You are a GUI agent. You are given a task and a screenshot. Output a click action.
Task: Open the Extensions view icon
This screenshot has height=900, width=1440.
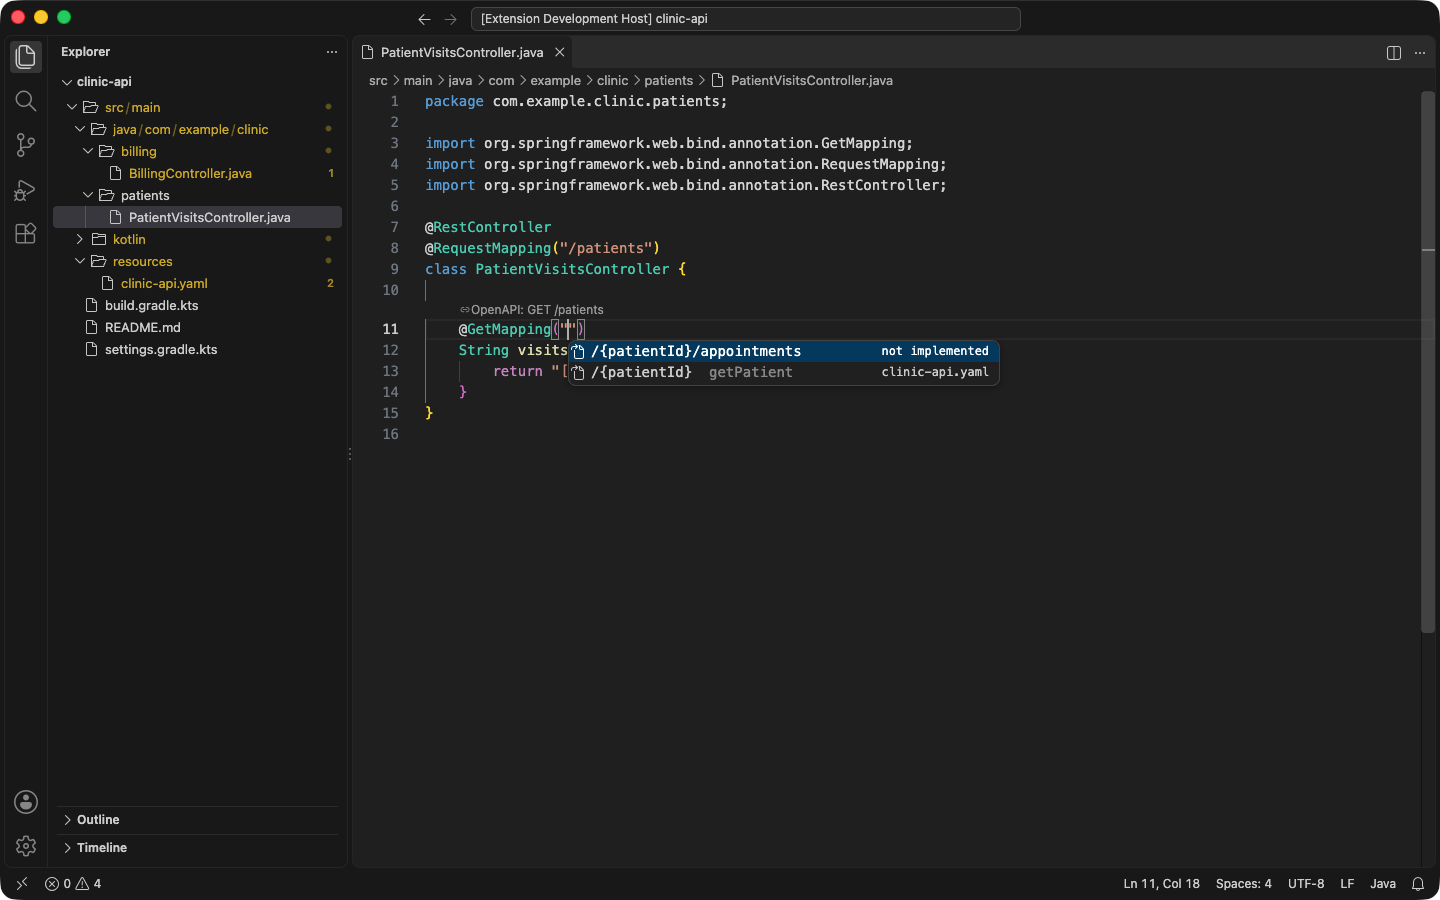[26, 233]
